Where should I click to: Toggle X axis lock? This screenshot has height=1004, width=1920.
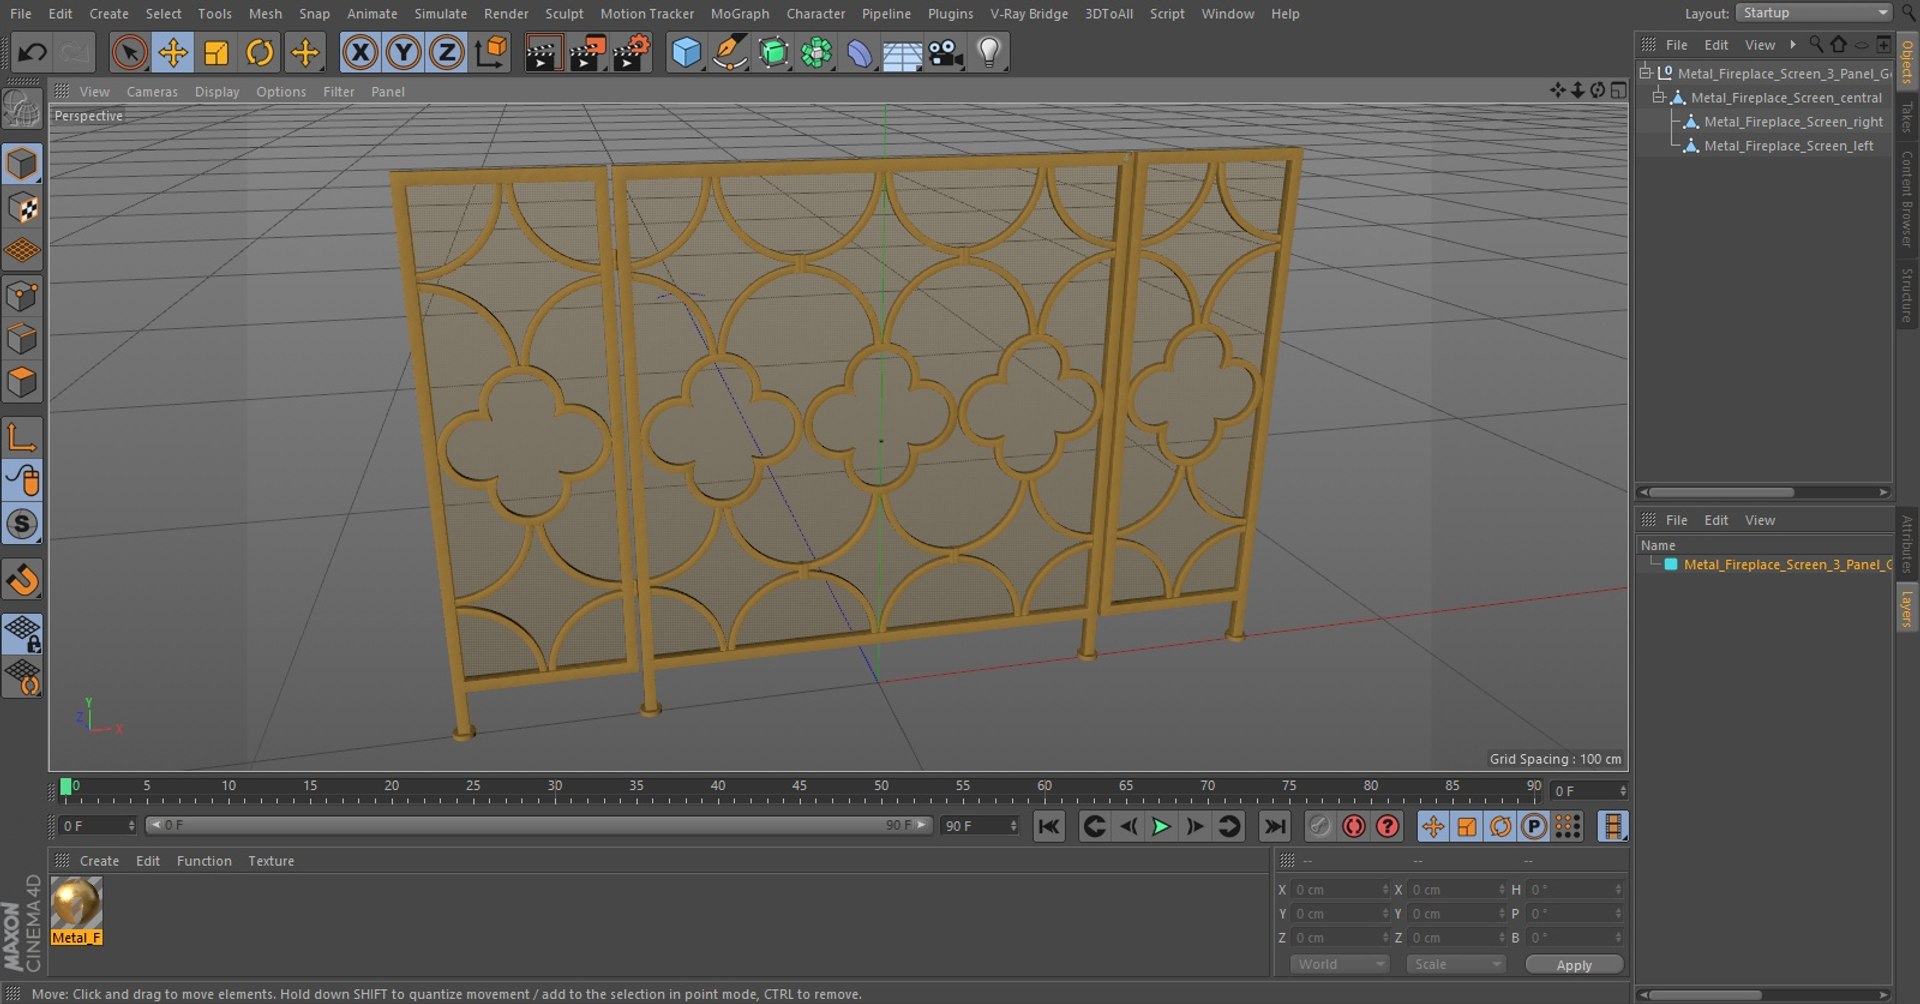pyautogui.click(x=360, y=52)
